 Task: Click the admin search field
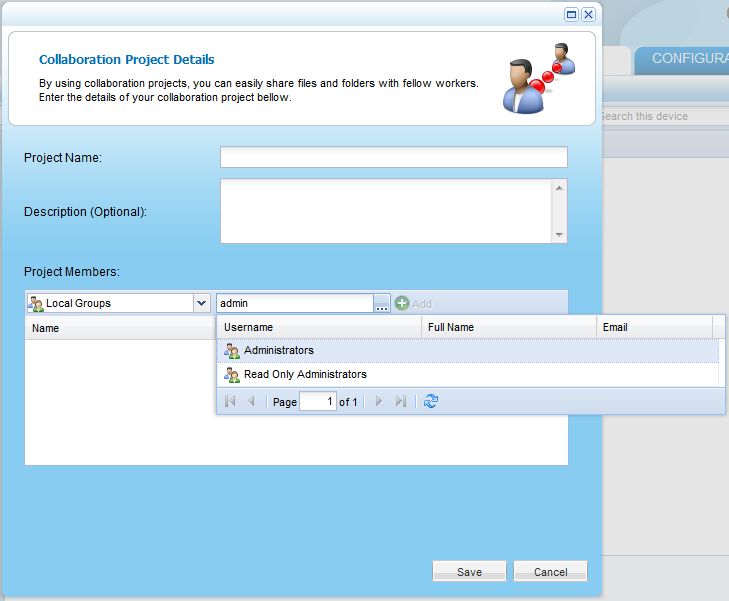[295, 303]
